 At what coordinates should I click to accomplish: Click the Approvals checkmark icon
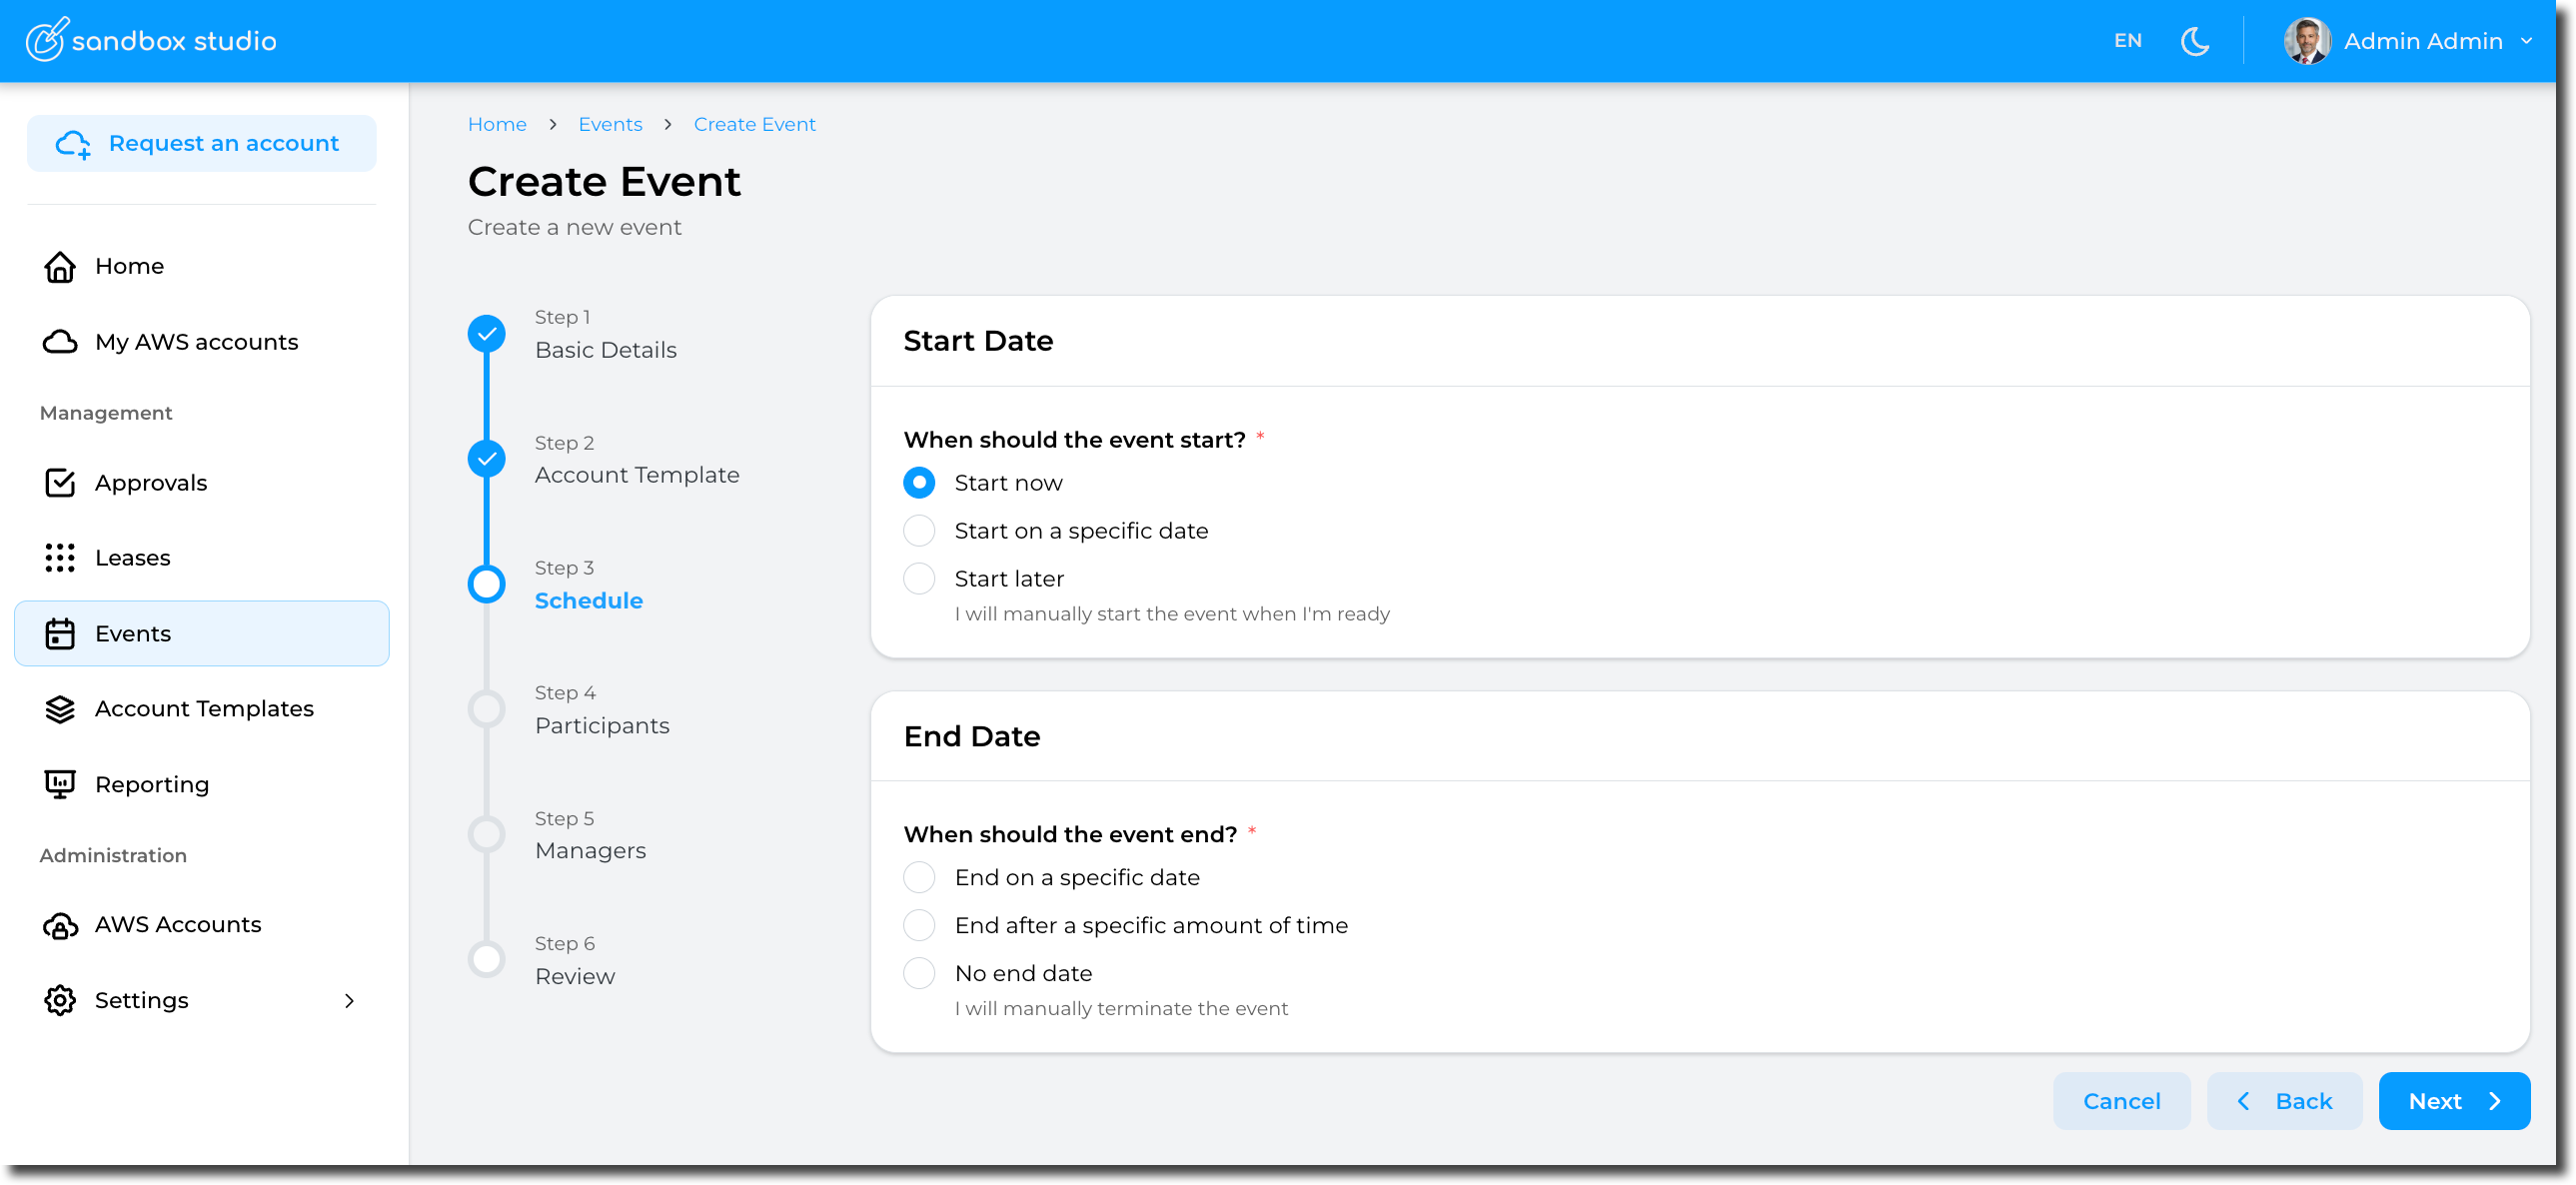[60, 483]
